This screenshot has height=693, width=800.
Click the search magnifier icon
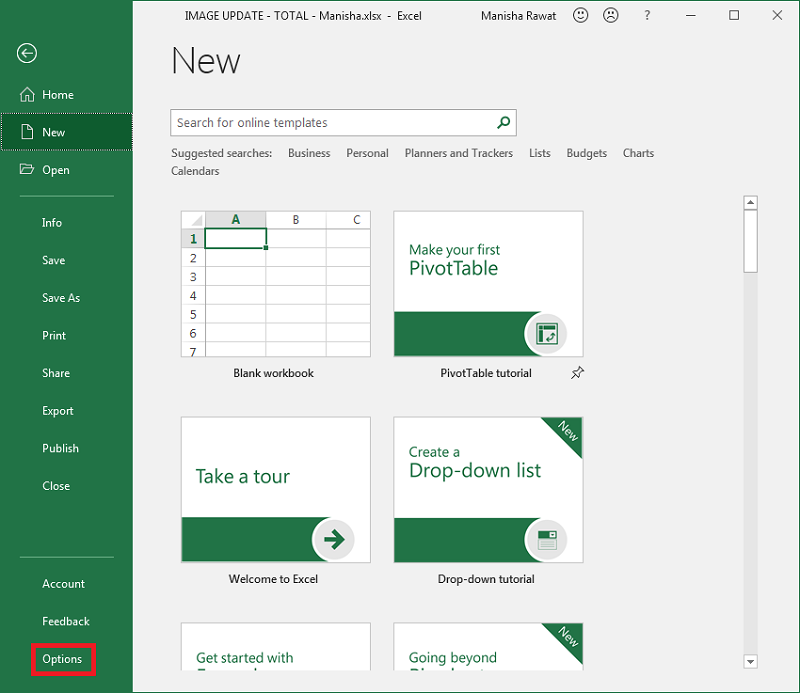(504, 122)
